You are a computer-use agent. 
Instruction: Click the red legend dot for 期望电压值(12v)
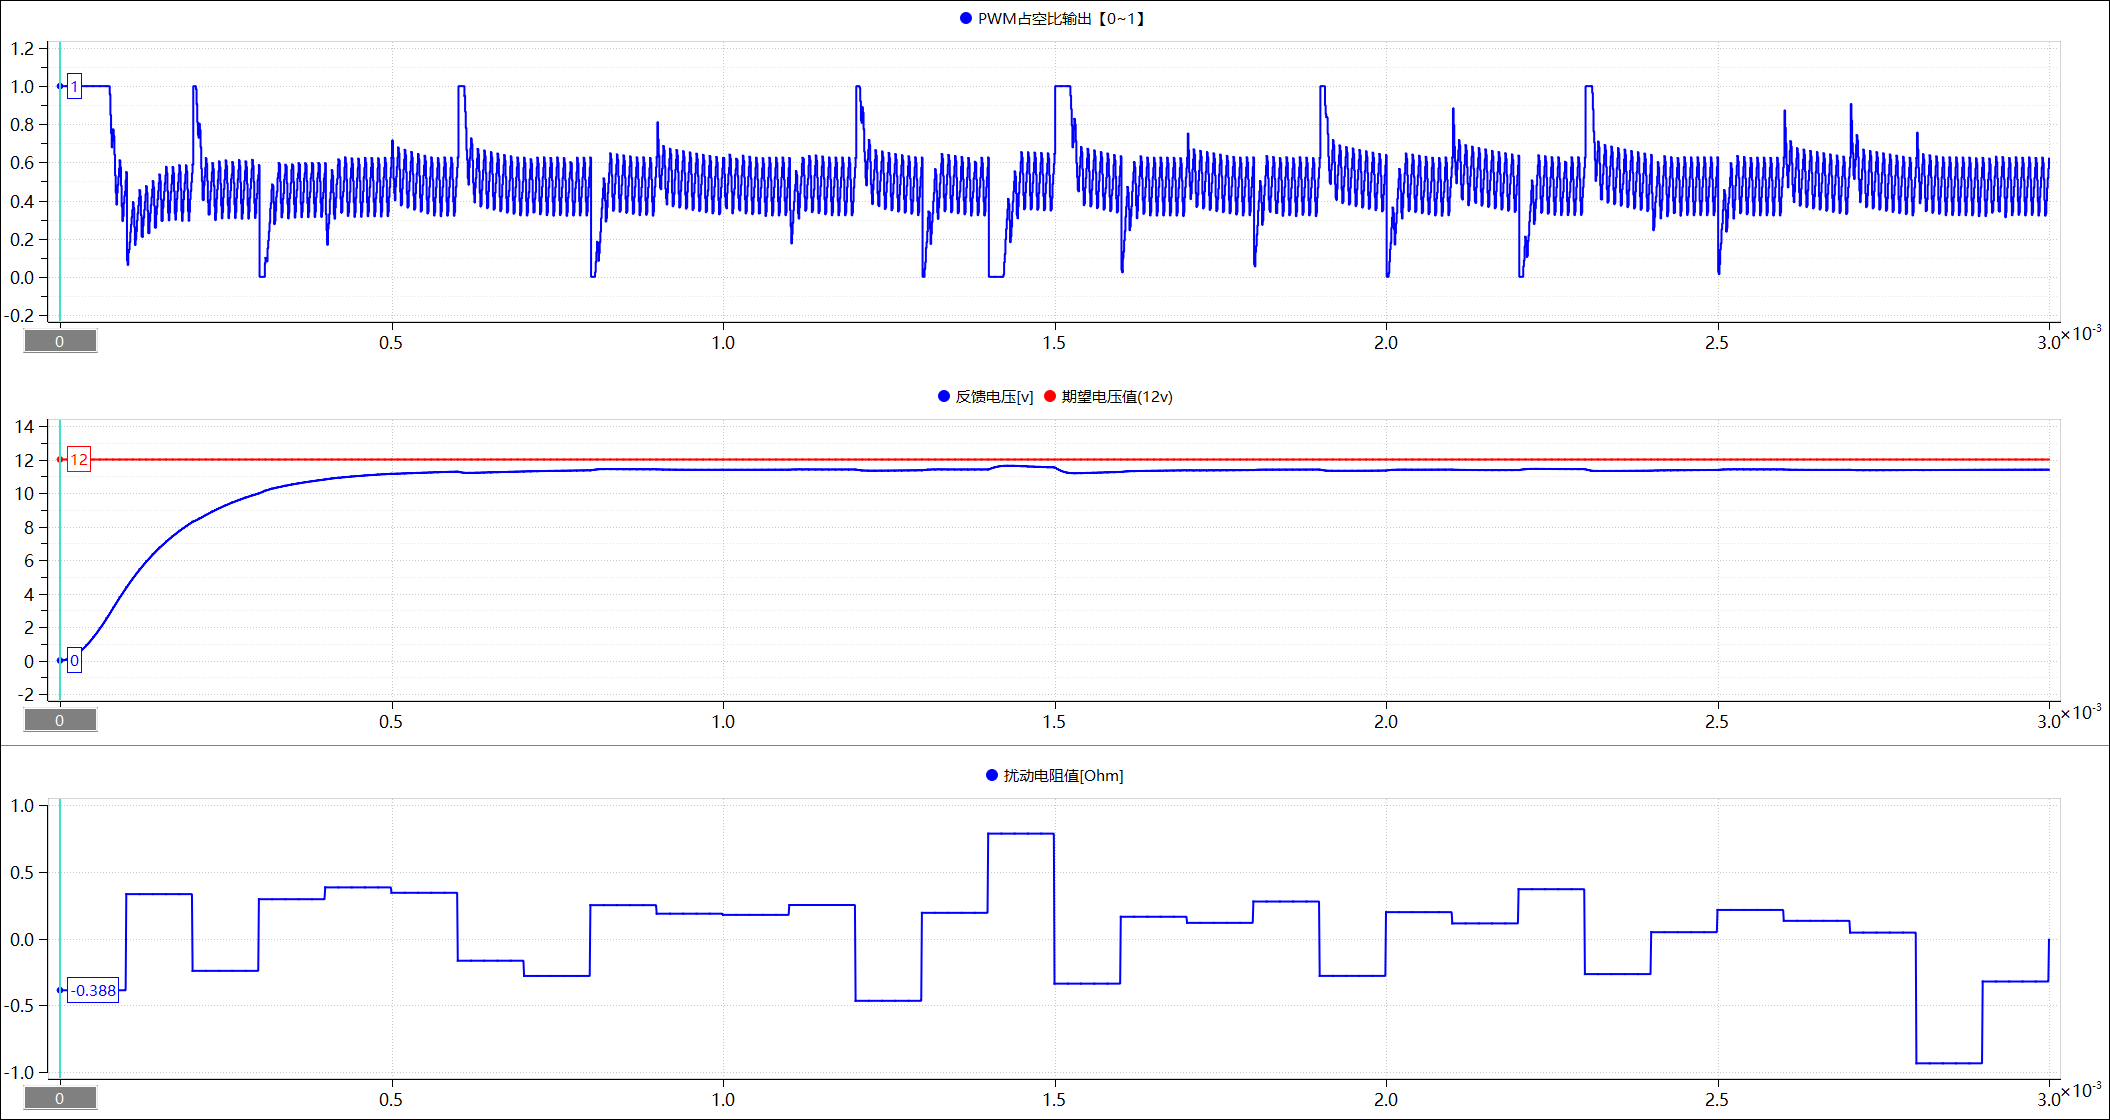tap(1050, 396)
